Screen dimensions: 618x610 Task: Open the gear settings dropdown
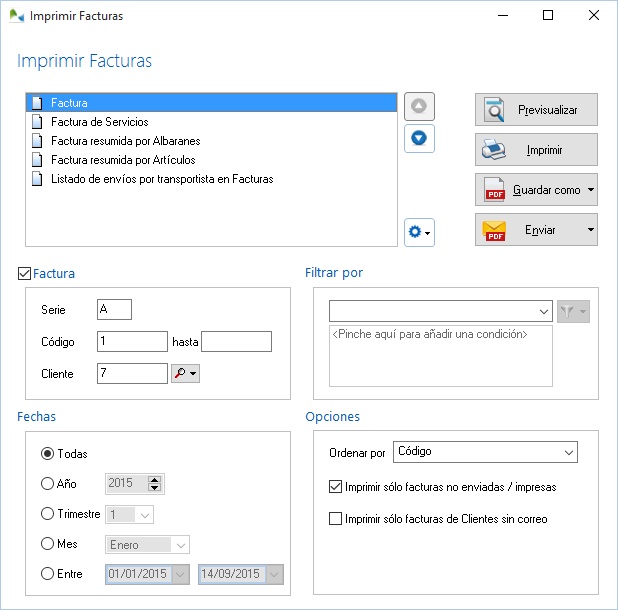click(419, 232)
